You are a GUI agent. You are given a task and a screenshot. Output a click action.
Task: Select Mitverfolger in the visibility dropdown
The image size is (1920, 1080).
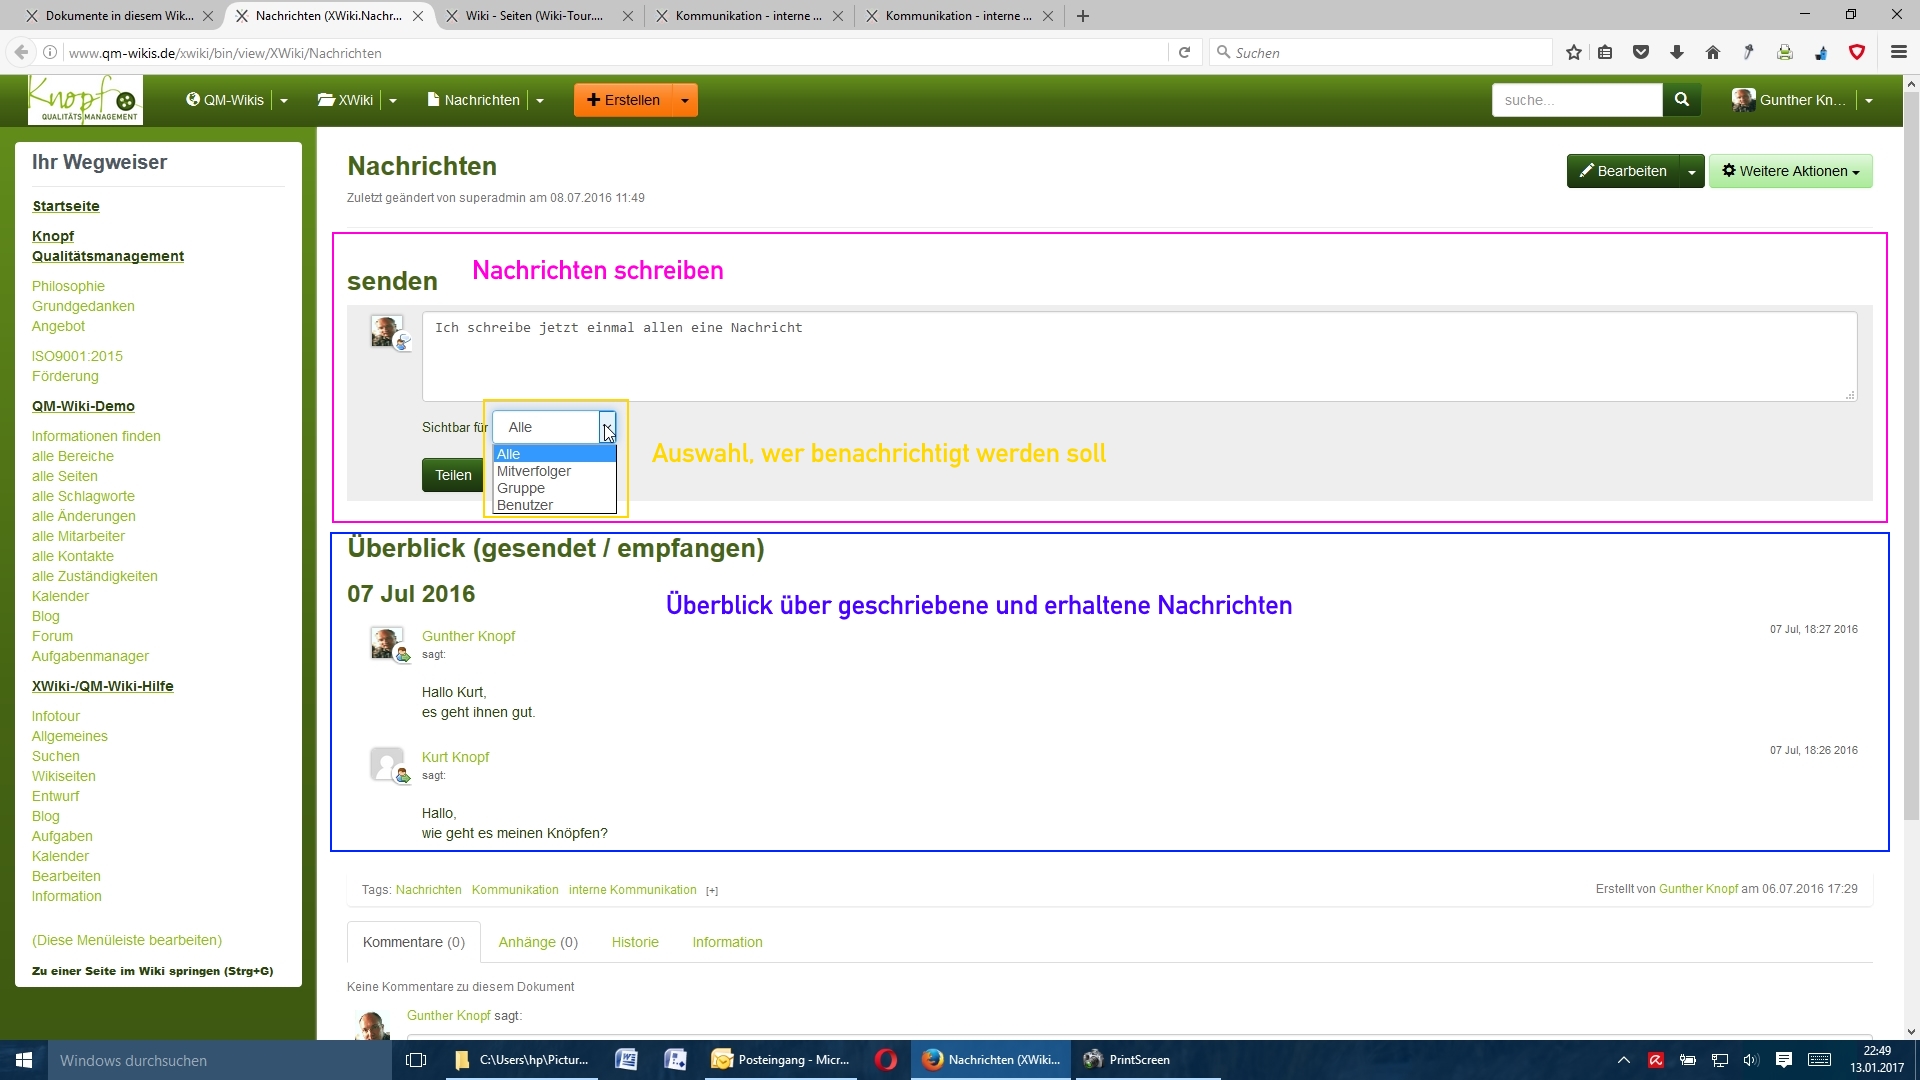(x=534, y=471)
